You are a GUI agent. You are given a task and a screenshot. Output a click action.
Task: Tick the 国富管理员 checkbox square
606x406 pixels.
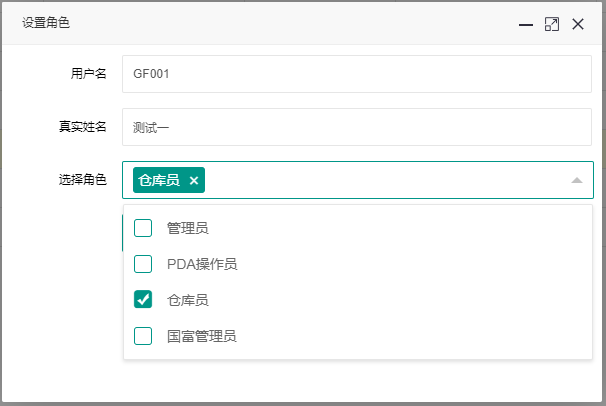143,336
